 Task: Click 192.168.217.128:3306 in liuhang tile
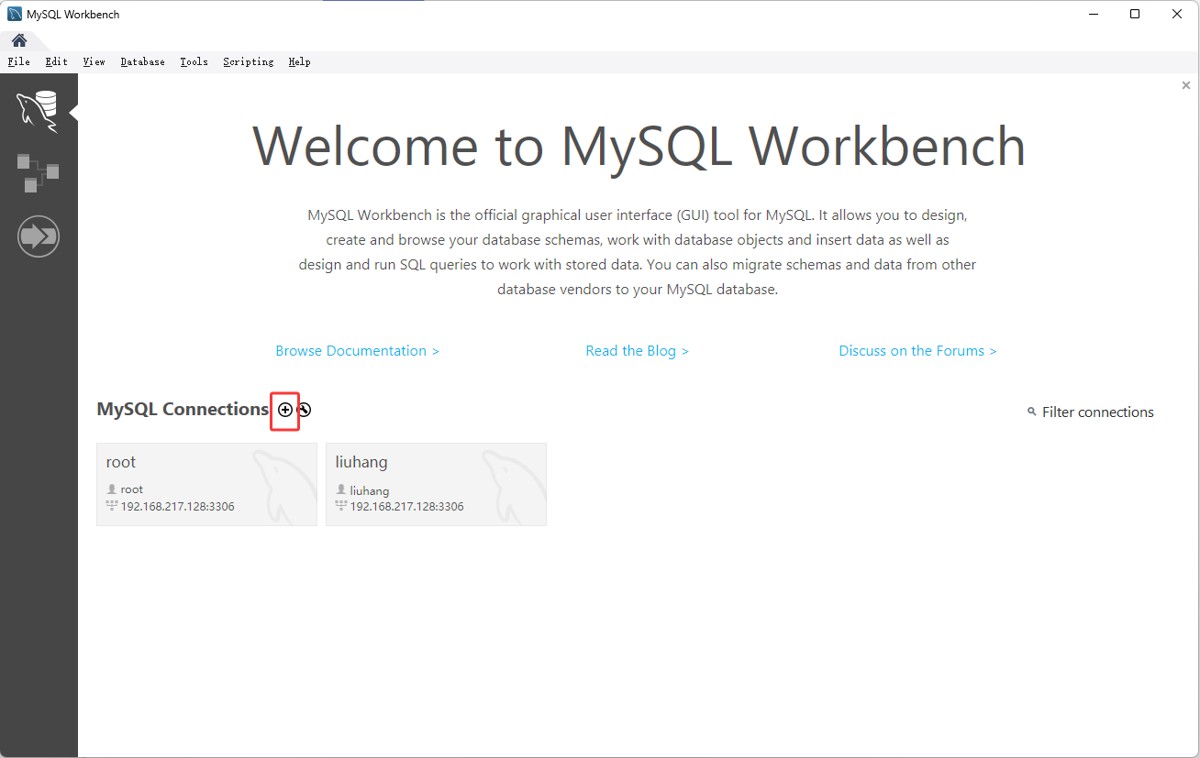[x=407, y=507]
